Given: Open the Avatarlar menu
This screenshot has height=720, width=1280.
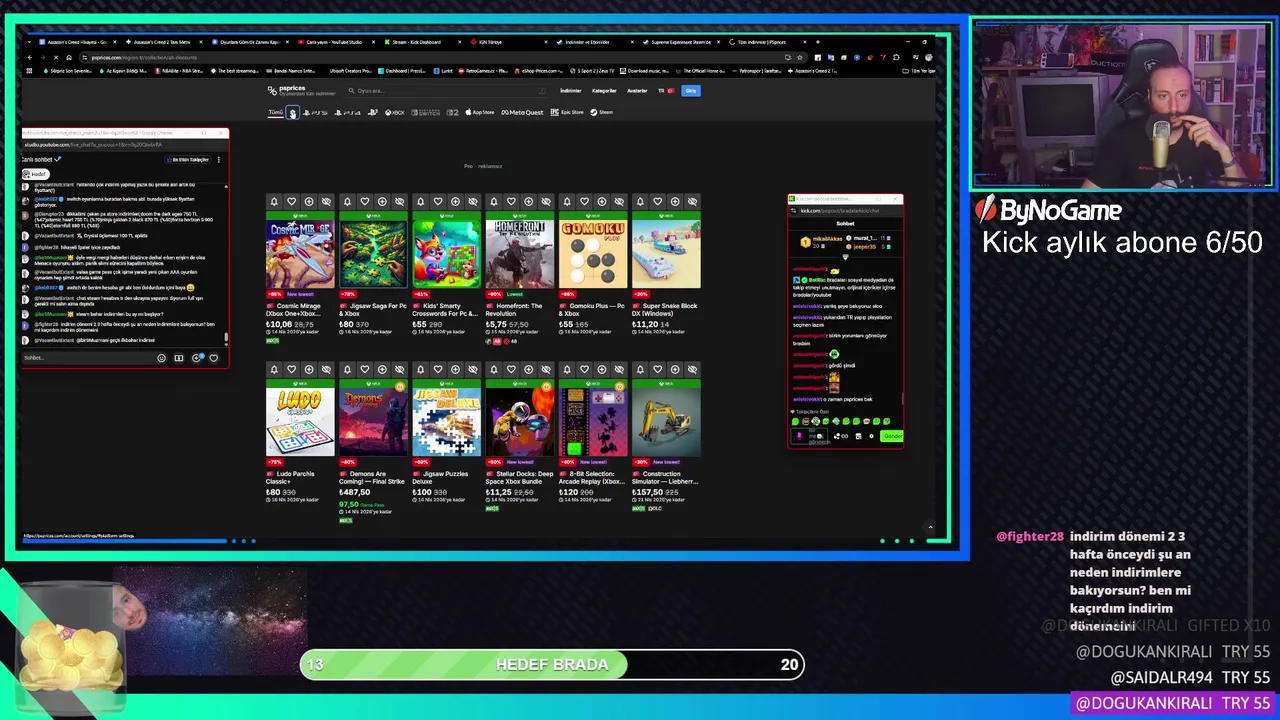Looking at the screenshot, I should (637, 90).
